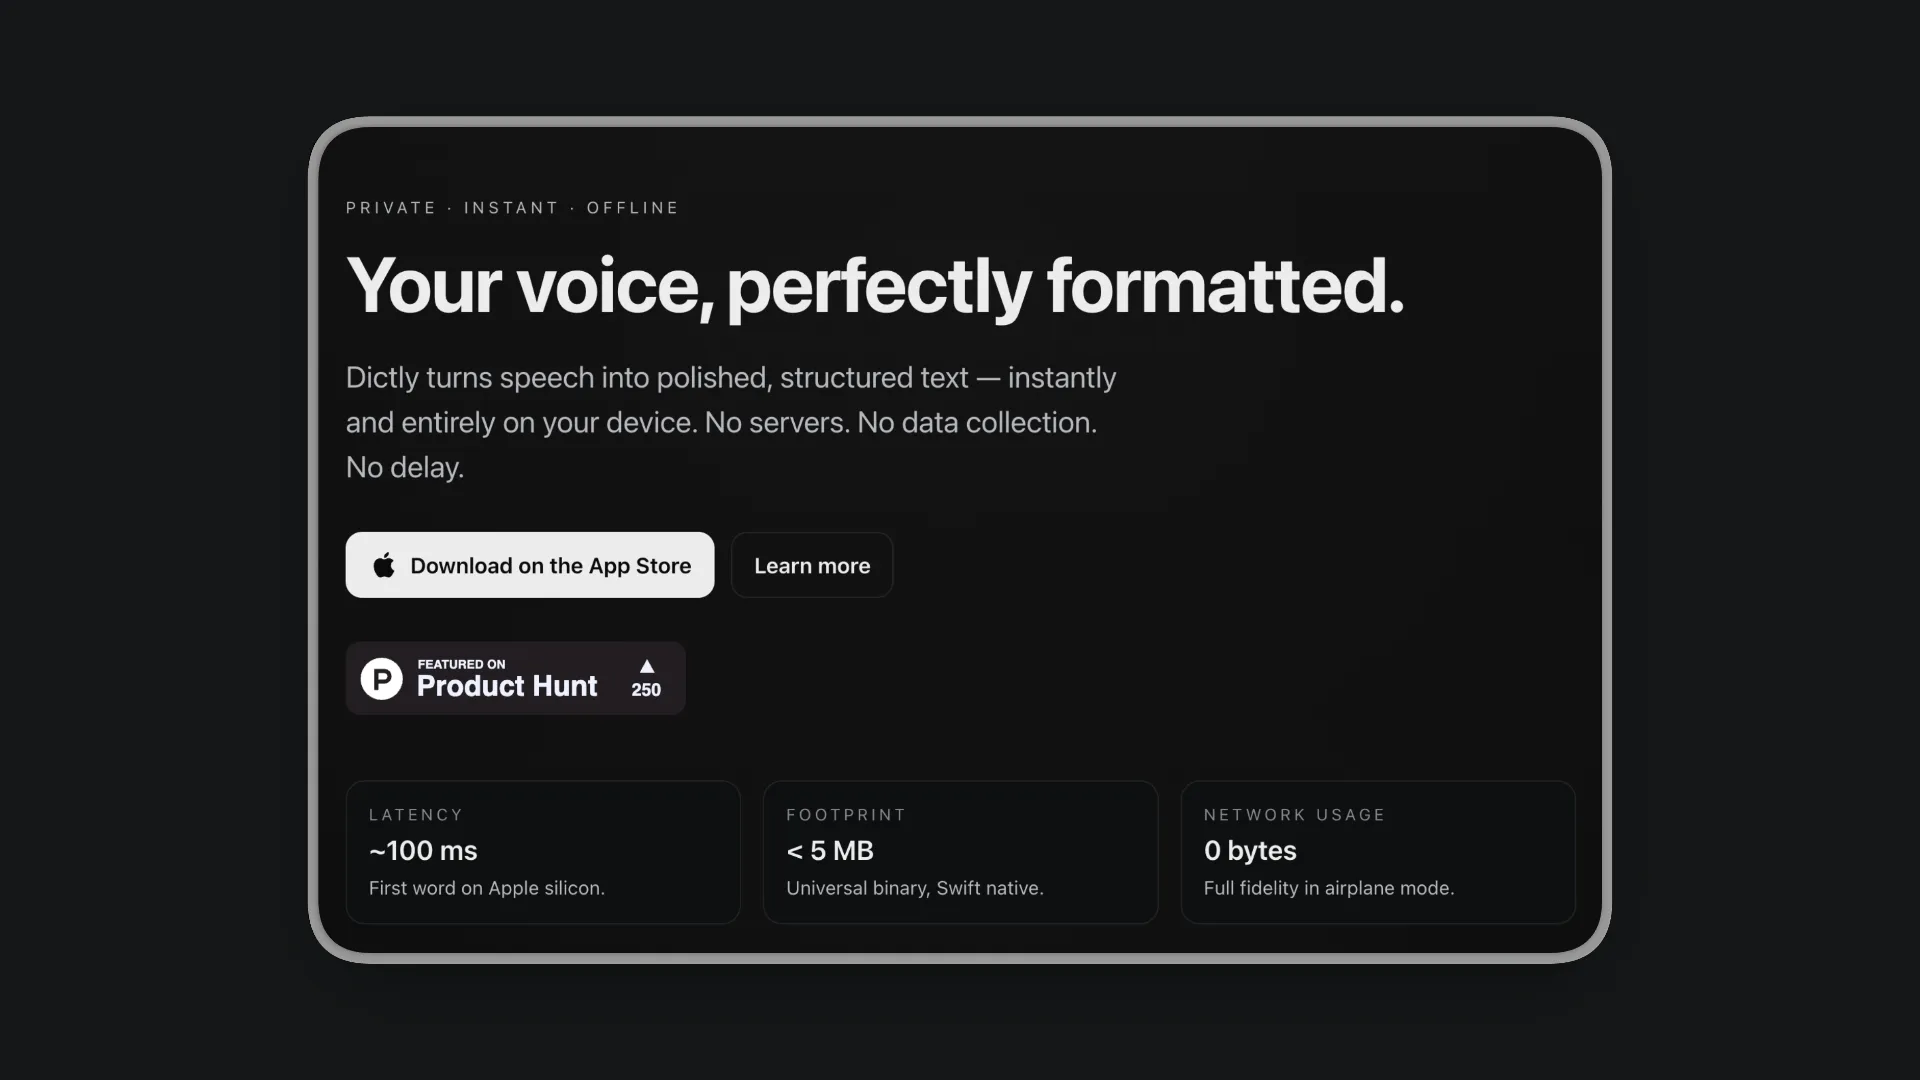Click Download on the App Store
The width and height of the screenshot is (1920, 1080).
click(529, 565)
